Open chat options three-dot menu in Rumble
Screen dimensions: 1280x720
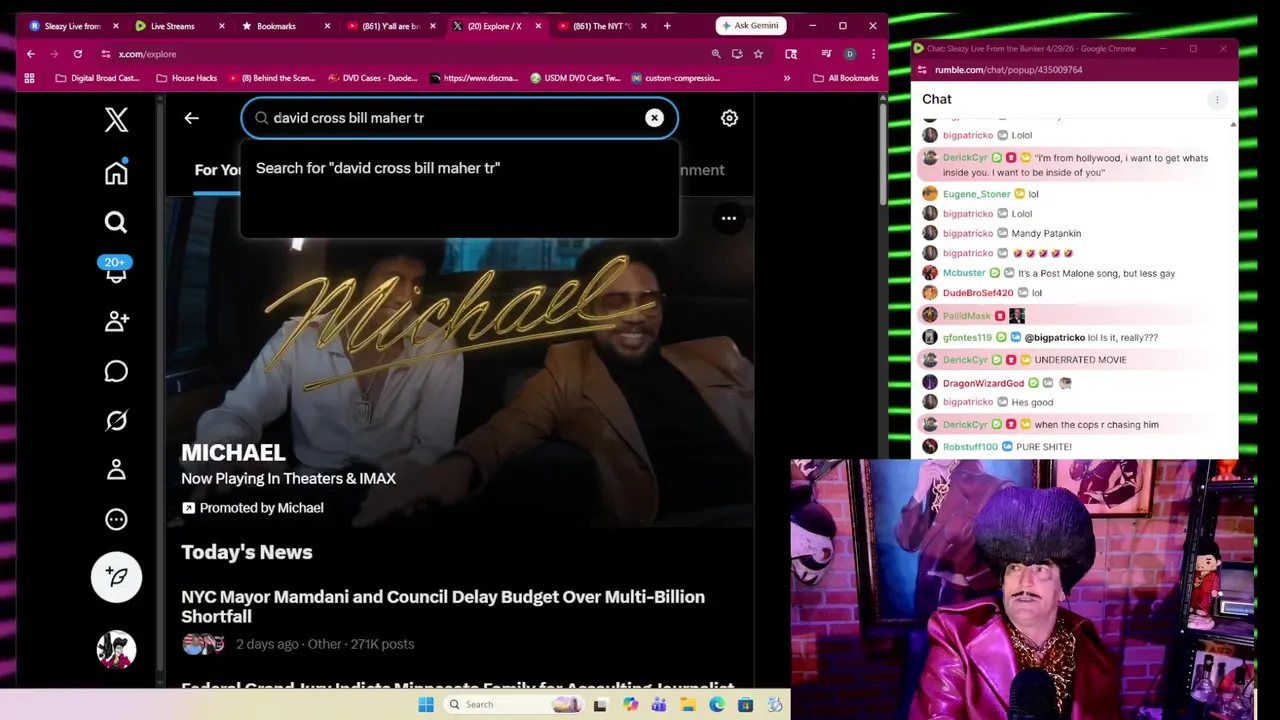click(x=1217, y=99)
